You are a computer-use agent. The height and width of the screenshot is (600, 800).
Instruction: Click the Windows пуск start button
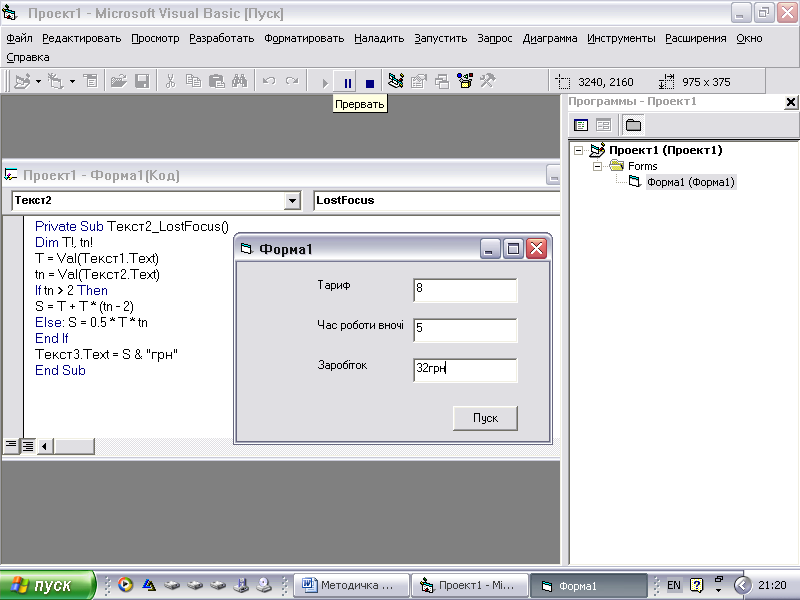tap(47, 585)
